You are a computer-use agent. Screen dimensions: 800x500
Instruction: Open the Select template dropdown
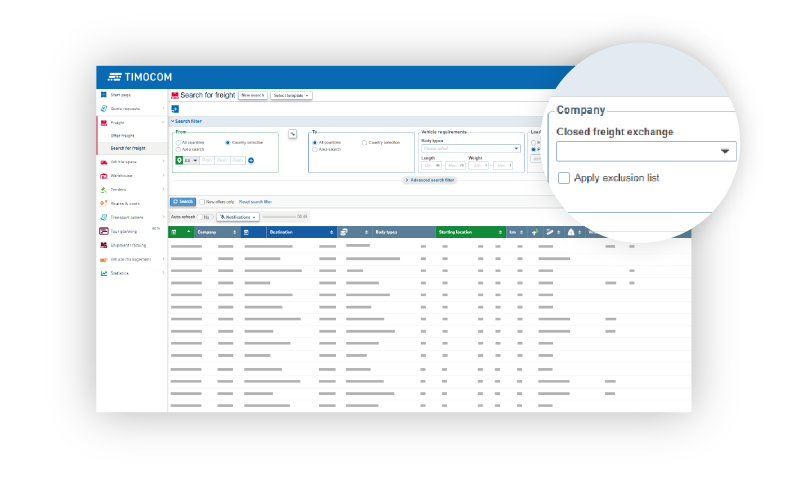pyautogui.click(x=292, y=95)
